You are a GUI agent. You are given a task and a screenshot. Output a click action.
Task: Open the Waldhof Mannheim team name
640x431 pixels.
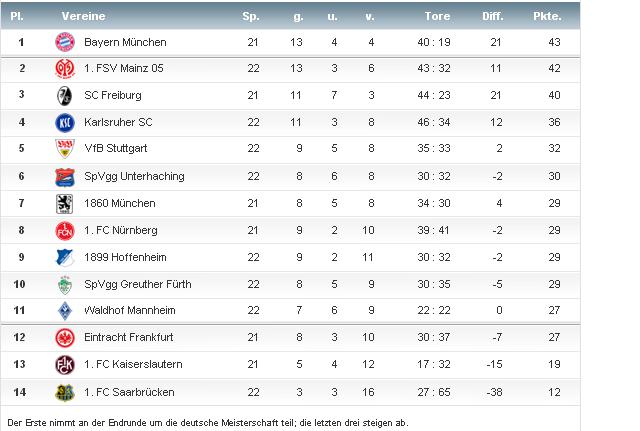tap(130, 310)
